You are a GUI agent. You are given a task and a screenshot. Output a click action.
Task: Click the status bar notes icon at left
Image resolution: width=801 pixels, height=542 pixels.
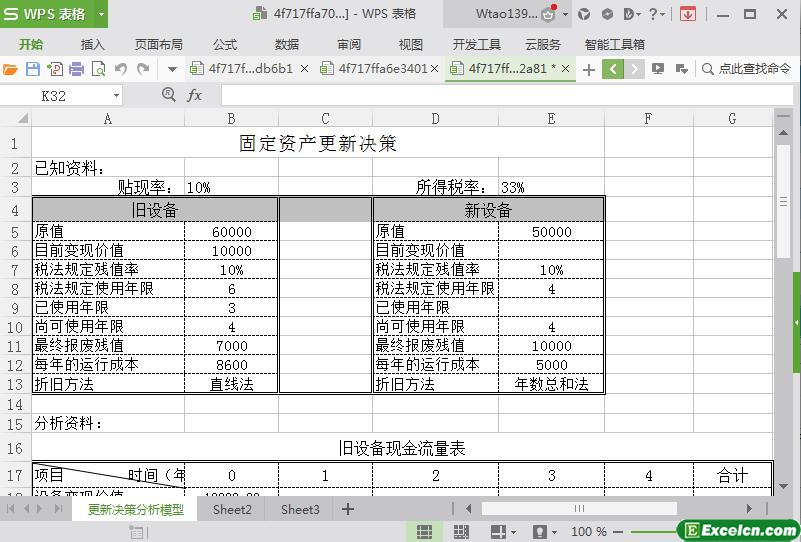136,533
